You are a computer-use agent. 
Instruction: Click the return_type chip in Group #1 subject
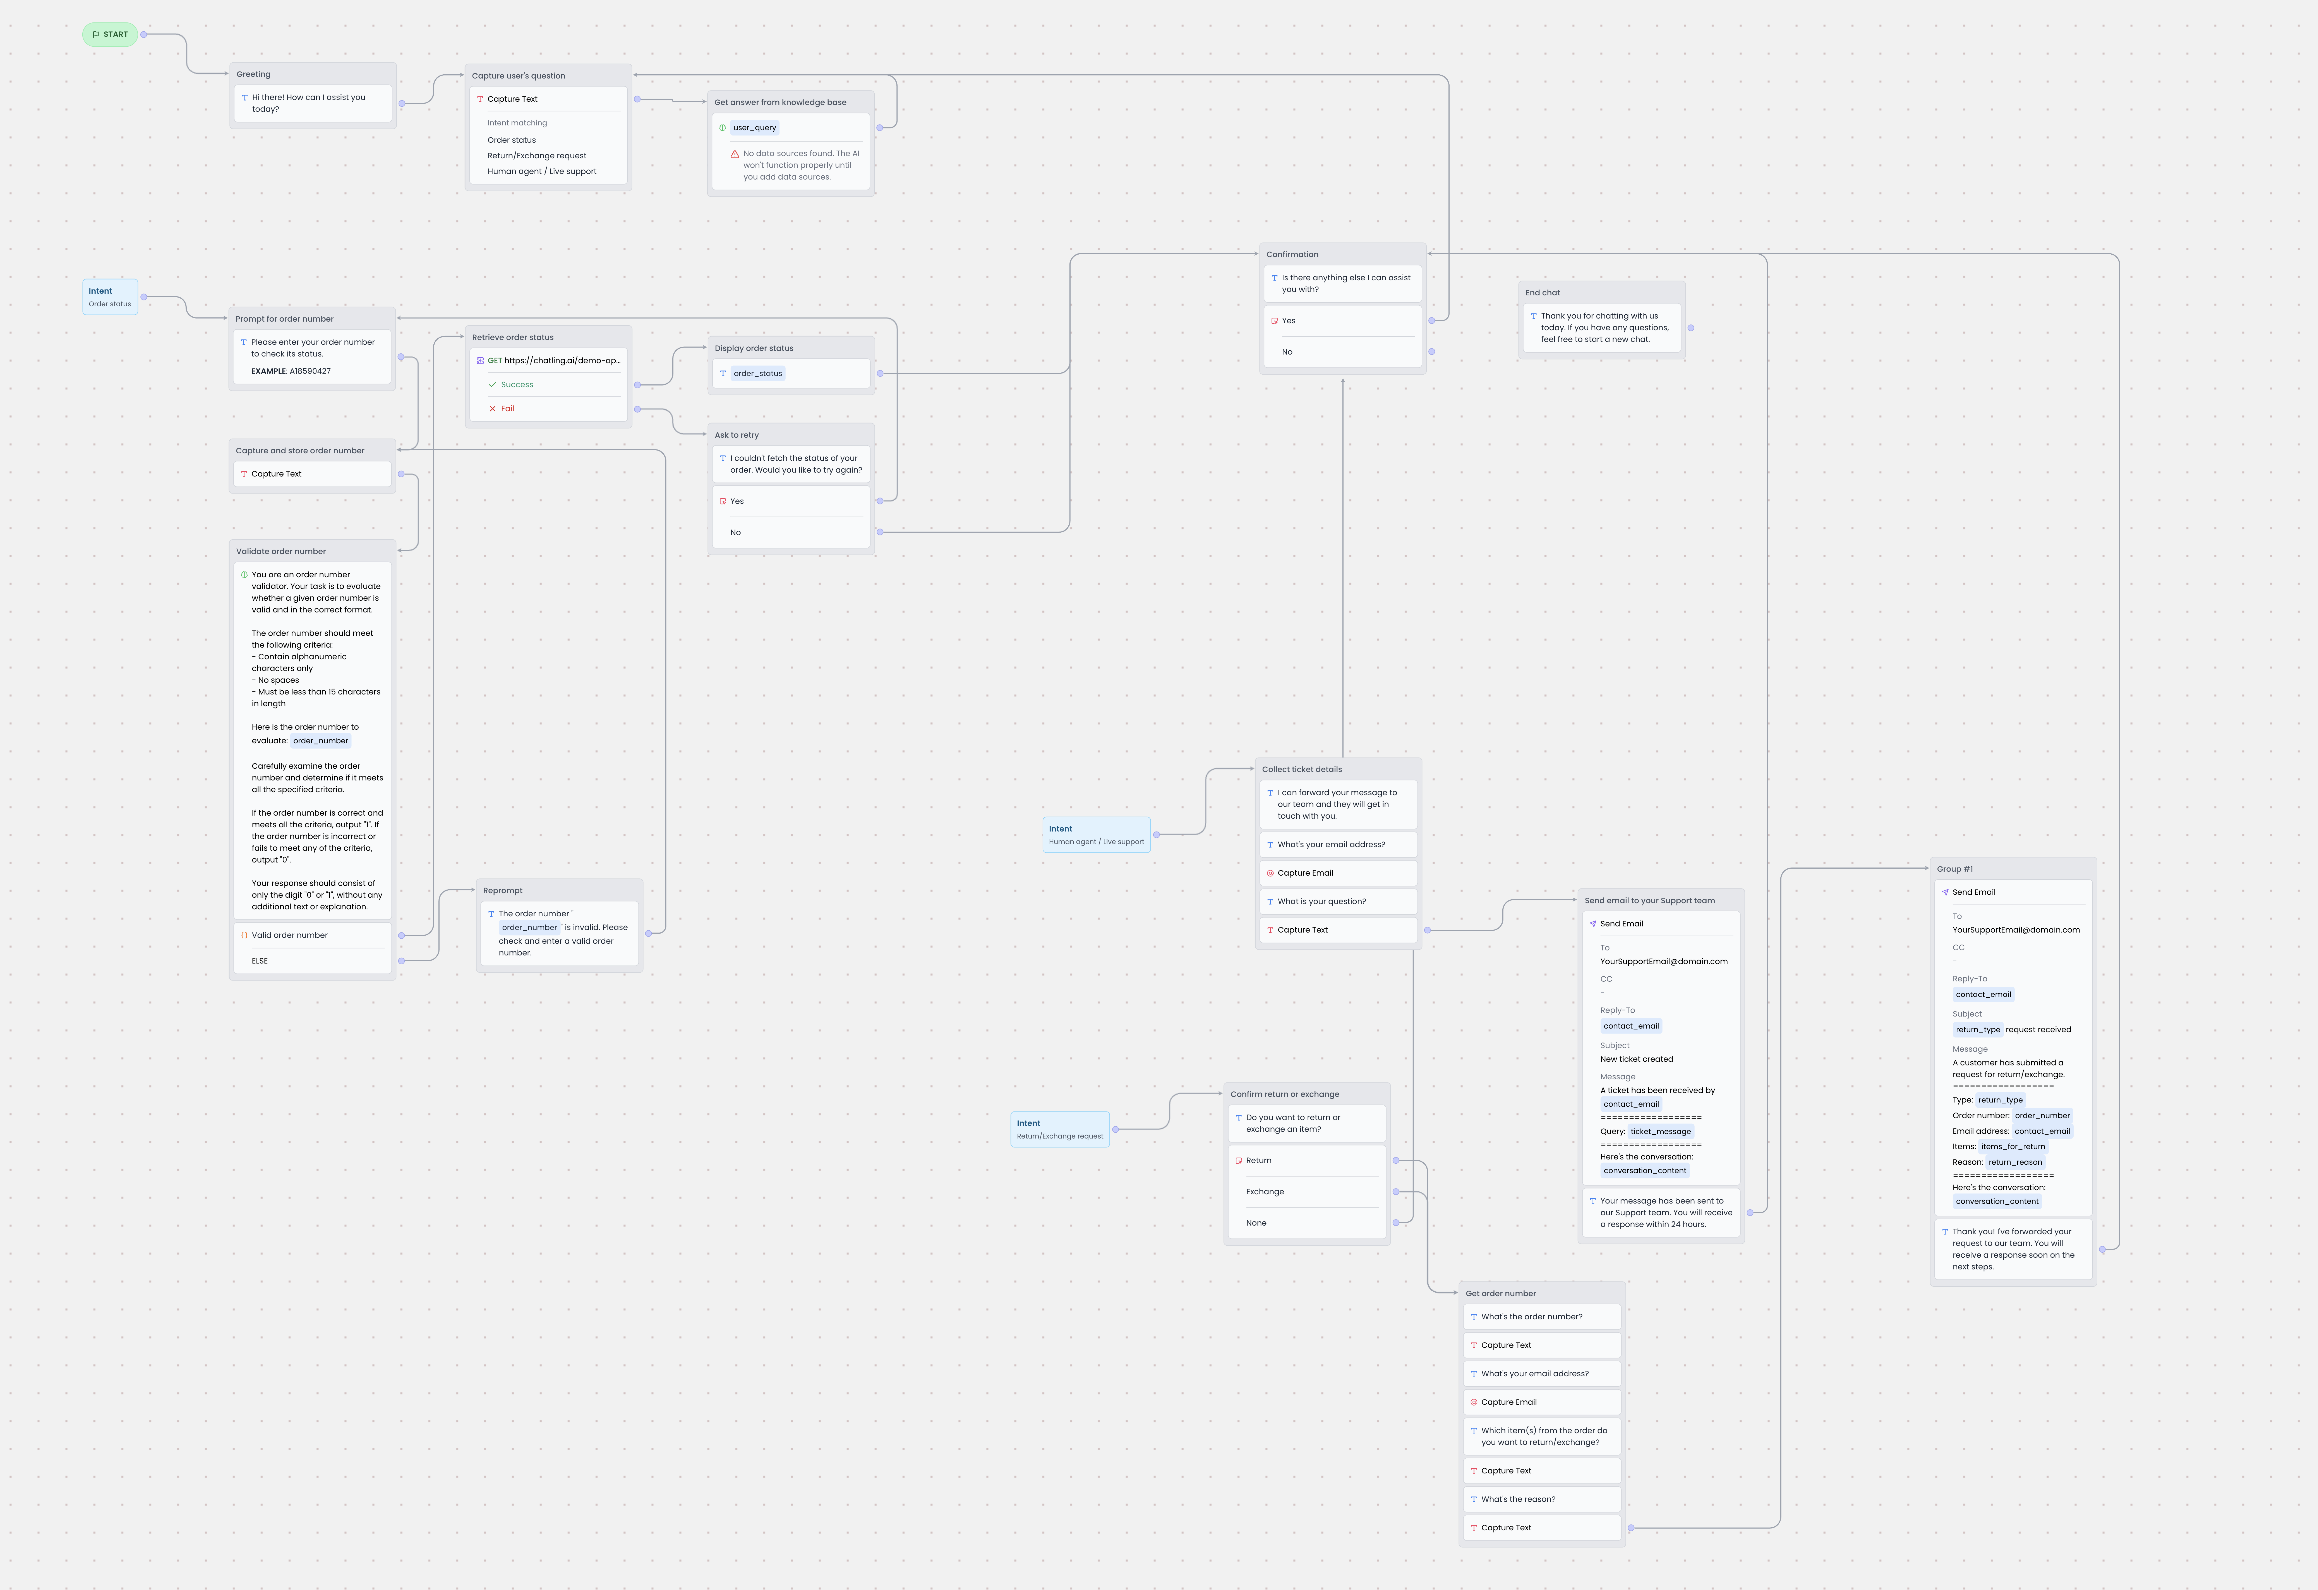click(1978, 1029)
